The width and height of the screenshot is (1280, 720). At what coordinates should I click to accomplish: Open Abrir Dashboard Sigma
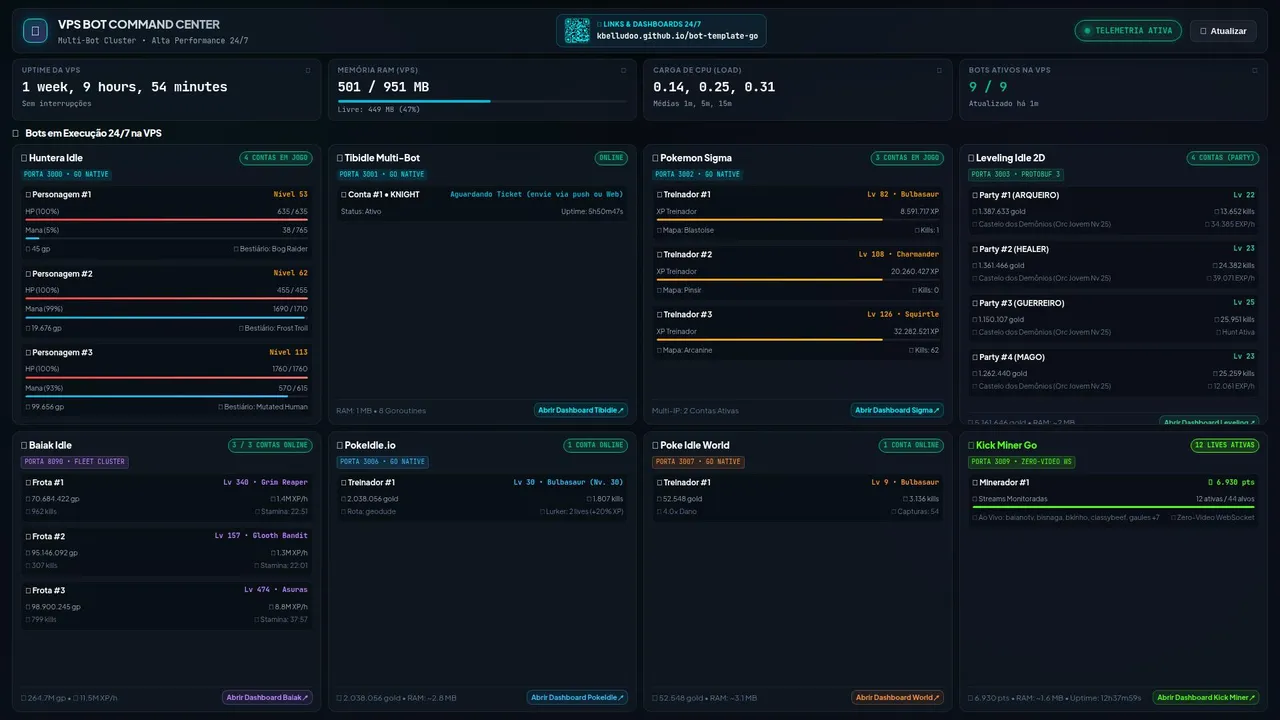pyautogui.click(x=897, y=410)
